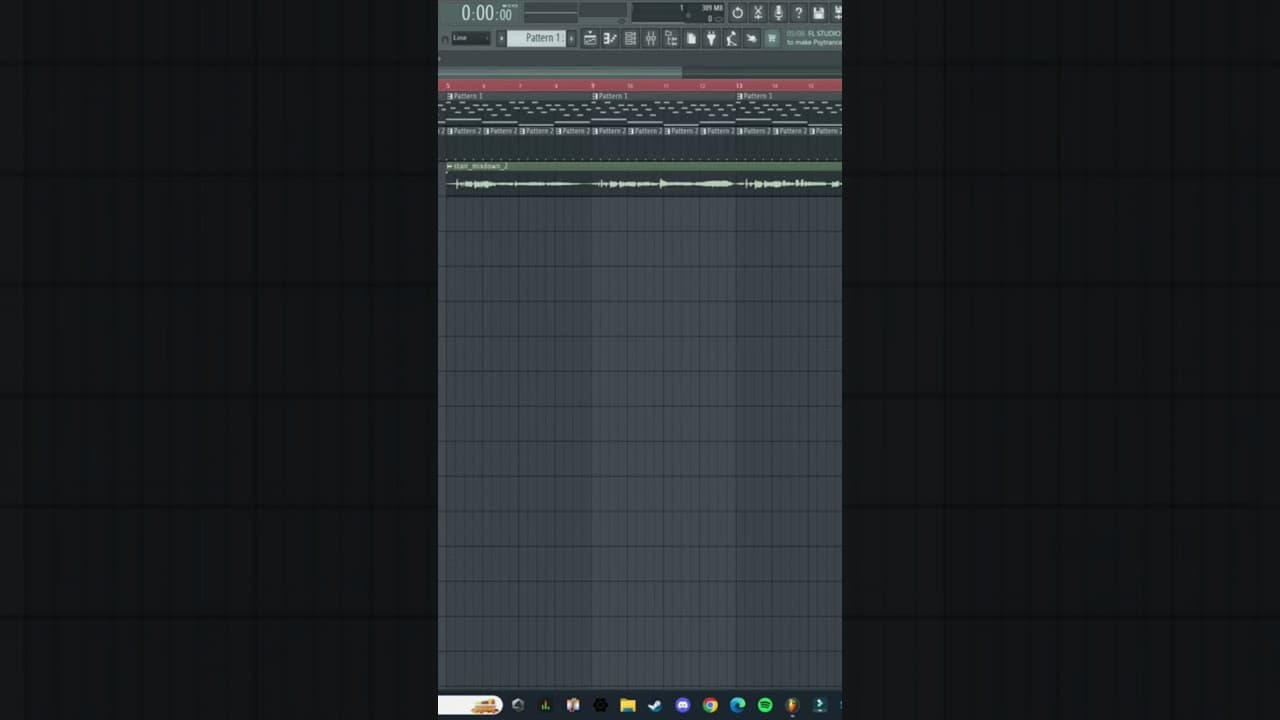Click the microphone recording icon
Viewport: 1280px width, 720px height.
click(x=778, y=12)
